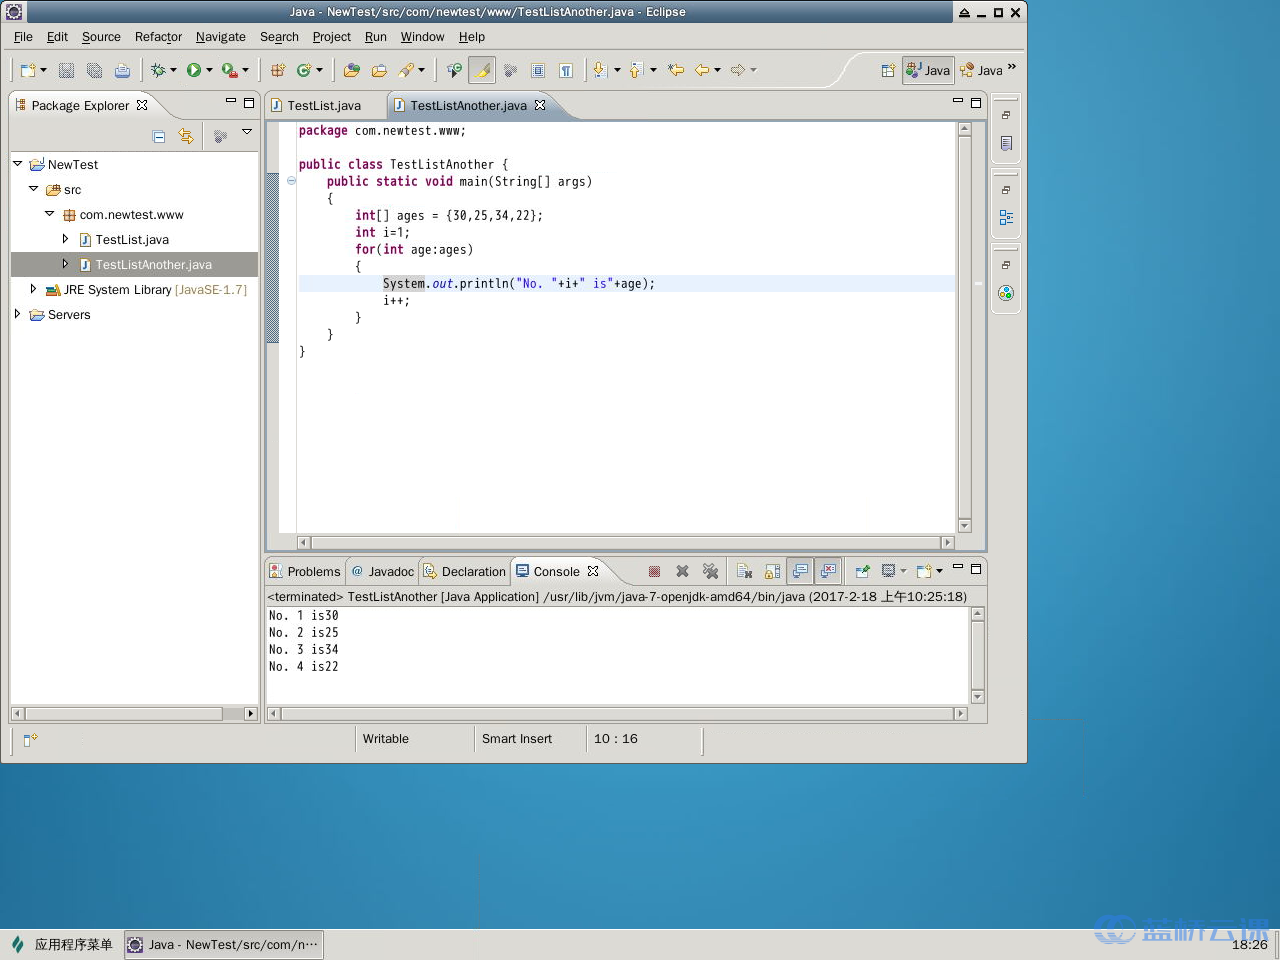
Task: Switch to the Problems tab
Action: point(305,572)
